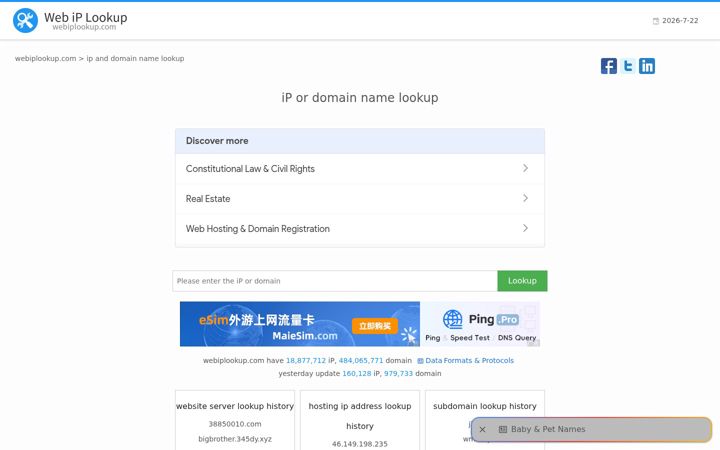Share the page on Twitter

pos(628,66)
